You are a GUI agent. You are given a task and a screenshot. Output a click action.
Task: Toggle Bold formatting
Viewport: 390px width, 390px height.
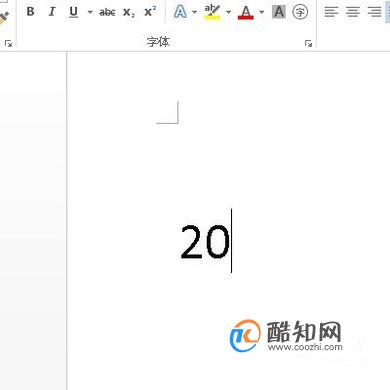point(30,12)
